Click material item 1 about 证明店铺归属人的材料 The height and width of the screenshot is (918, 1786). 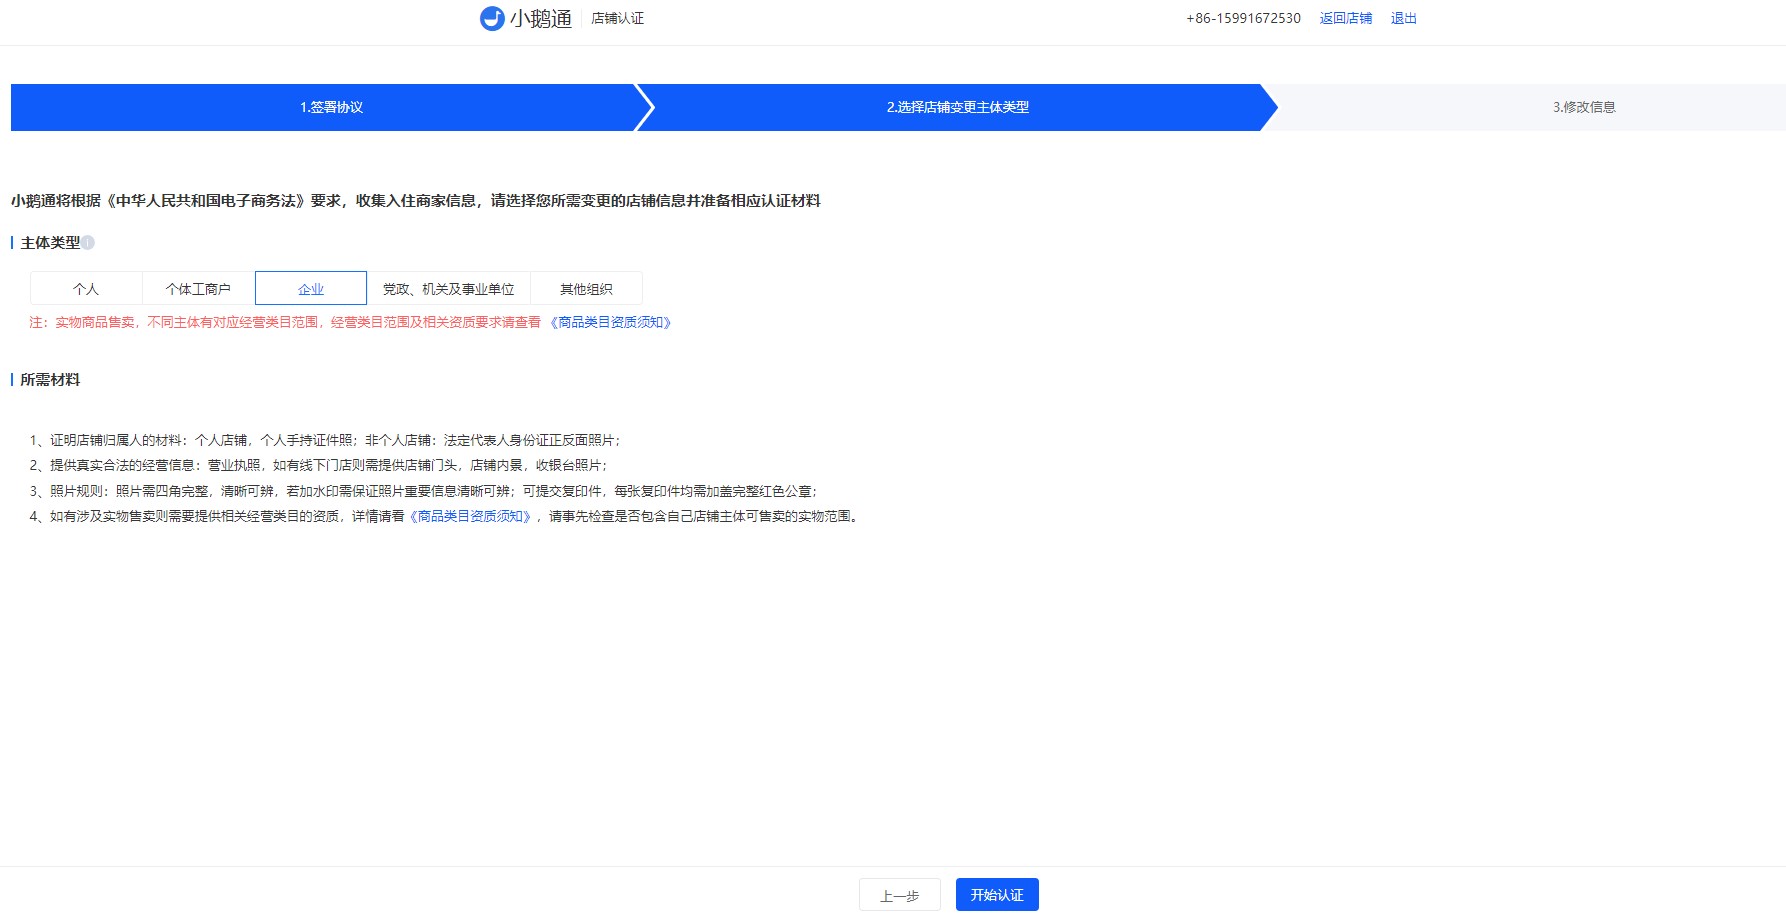click(x=326, y=440)
